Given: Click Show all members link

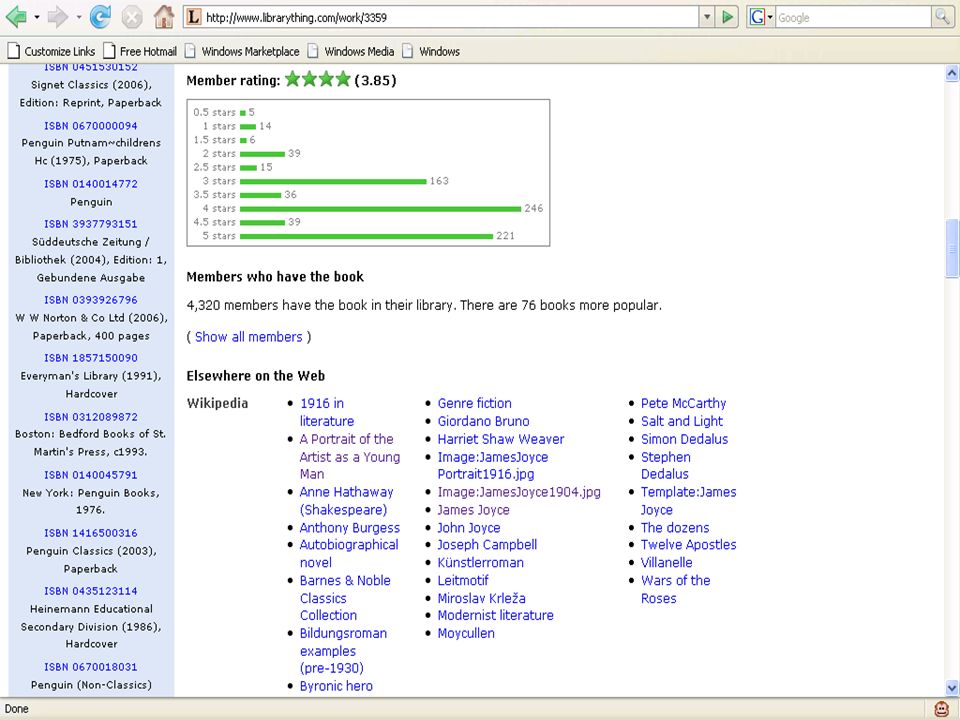Looking at the screenshot, I should click(x=249, y=337).
